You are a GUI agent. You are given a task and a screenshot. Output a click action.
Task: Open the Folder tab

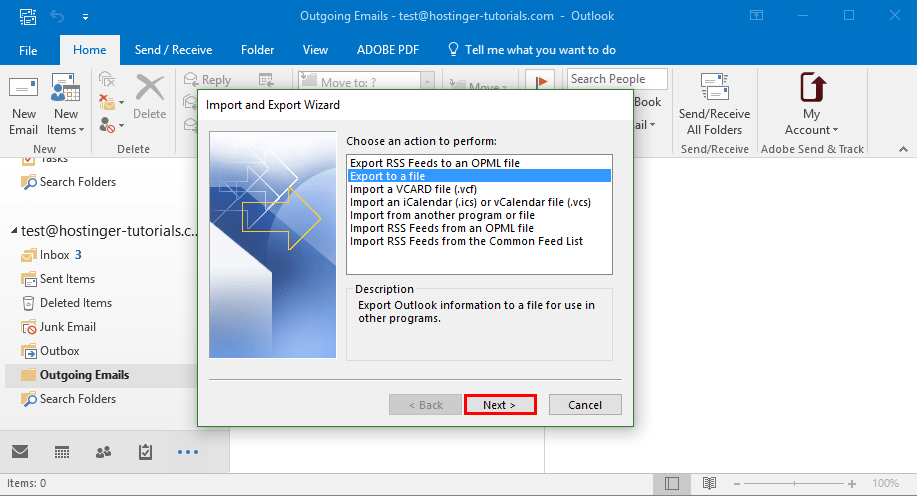(257, 50)
